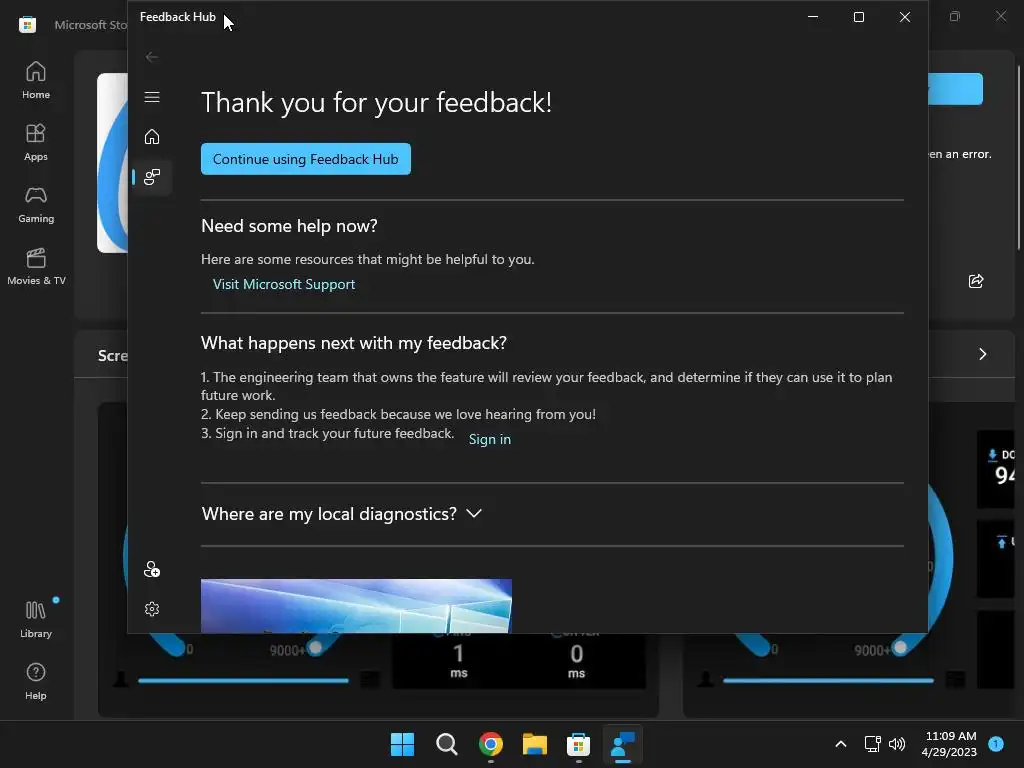Click Continue using Feedback Hub button
The image size is (1024, 768).
306,159
